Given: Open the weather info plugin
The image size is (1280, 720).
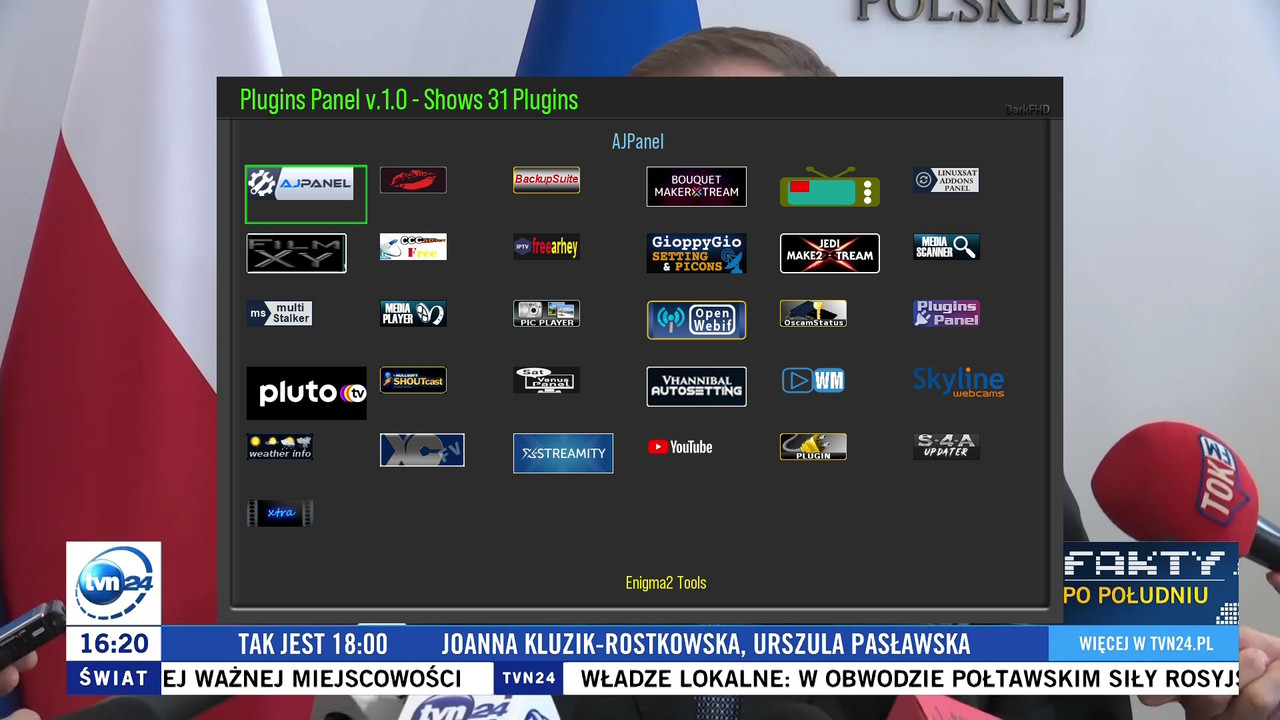Looking at the screenshot, I should [x=280, y=447].
